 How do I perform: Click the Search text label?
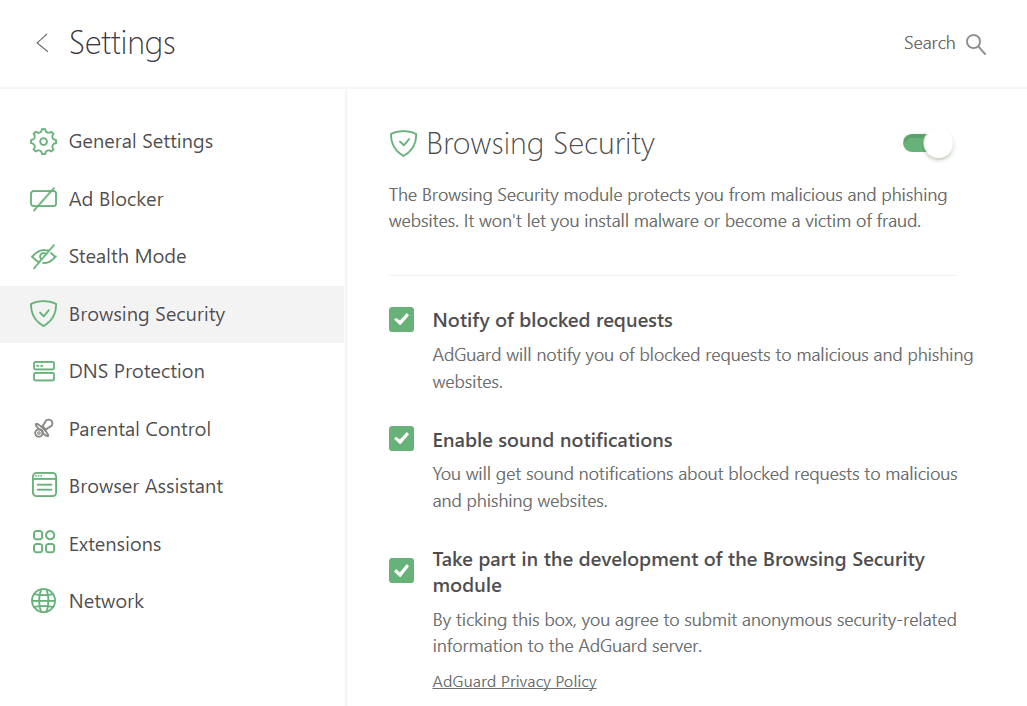click(929, 43)
